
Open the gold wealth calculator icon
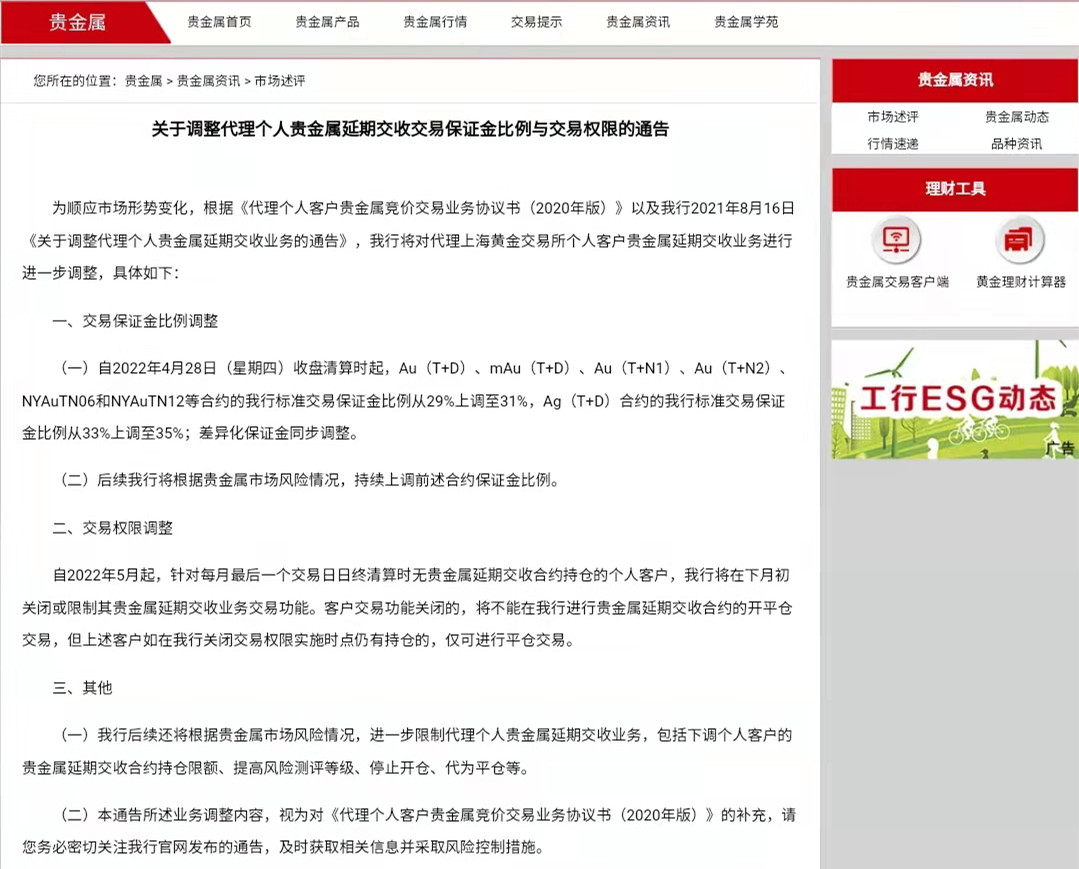tap(1020, 240)
